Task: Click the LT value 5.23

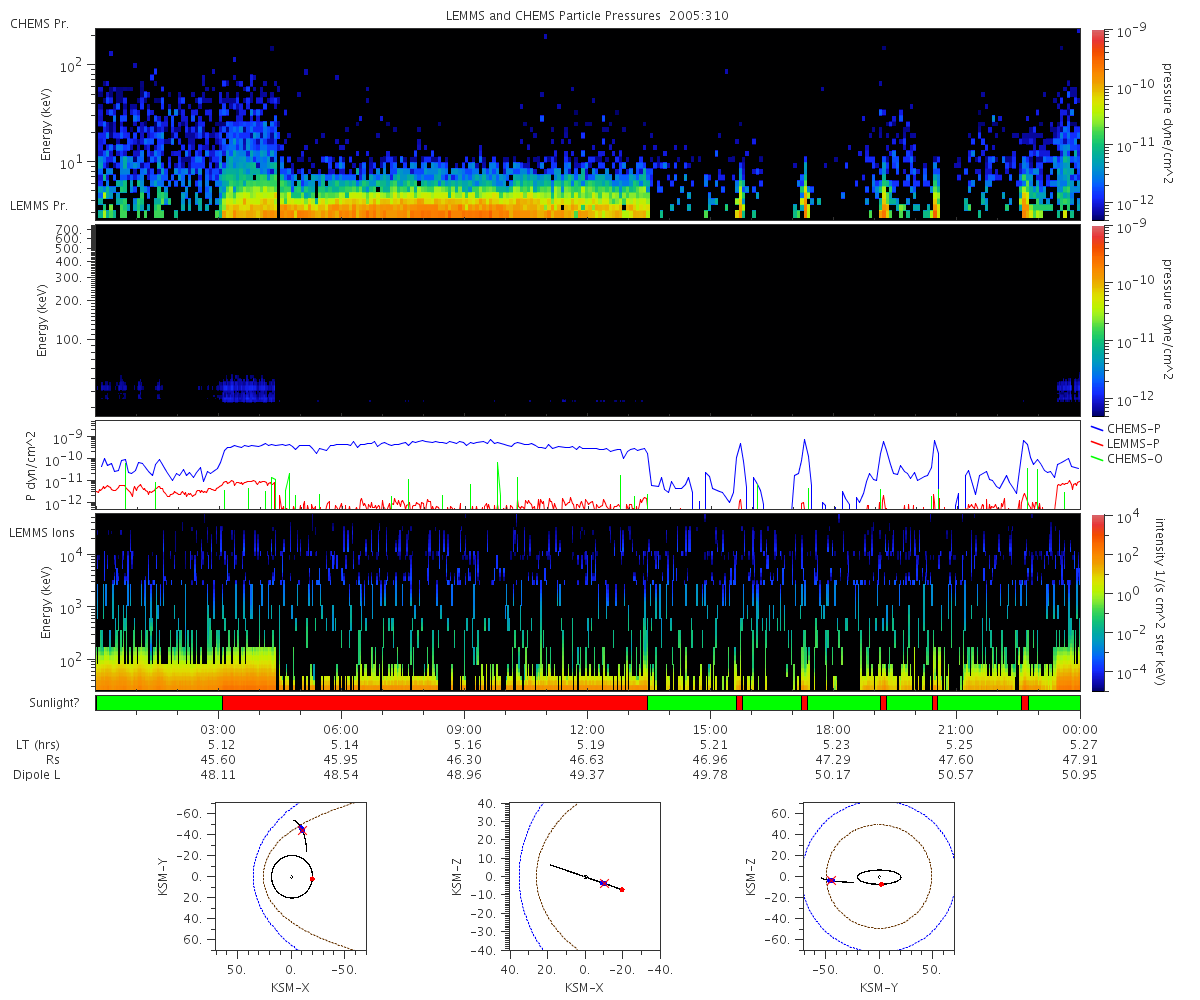Action: (836, 745)
